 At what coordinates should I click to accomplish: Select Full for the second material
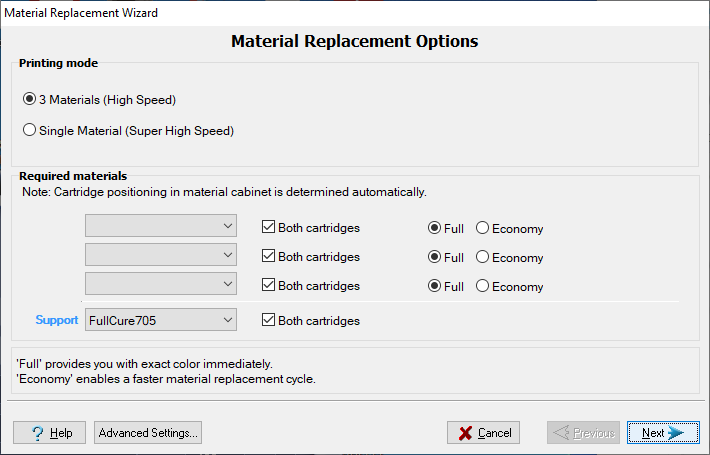click(x=435, y=257)
